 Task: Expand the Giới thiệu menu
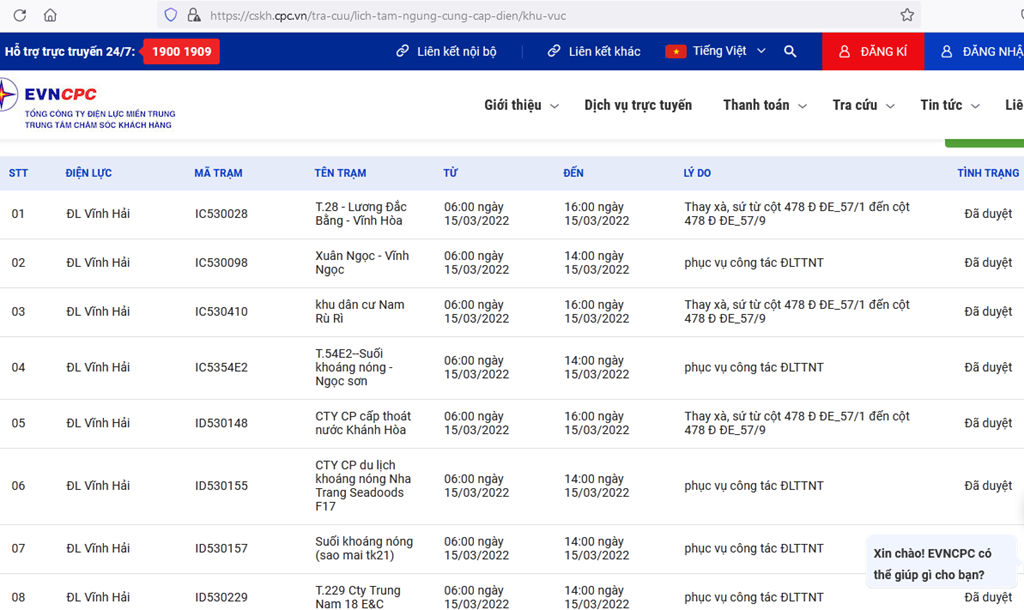point(520,105)
